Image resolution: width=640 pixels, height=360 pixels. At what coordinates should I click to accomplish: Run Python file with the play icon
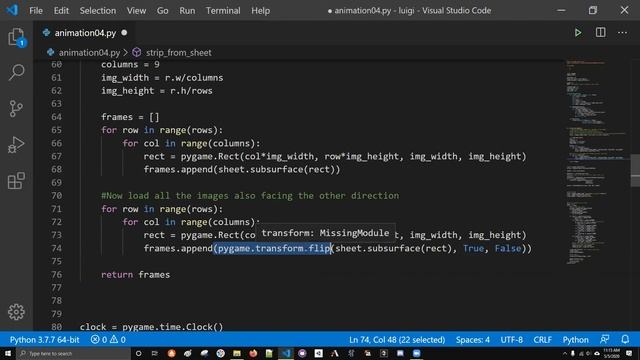(578, 33)
